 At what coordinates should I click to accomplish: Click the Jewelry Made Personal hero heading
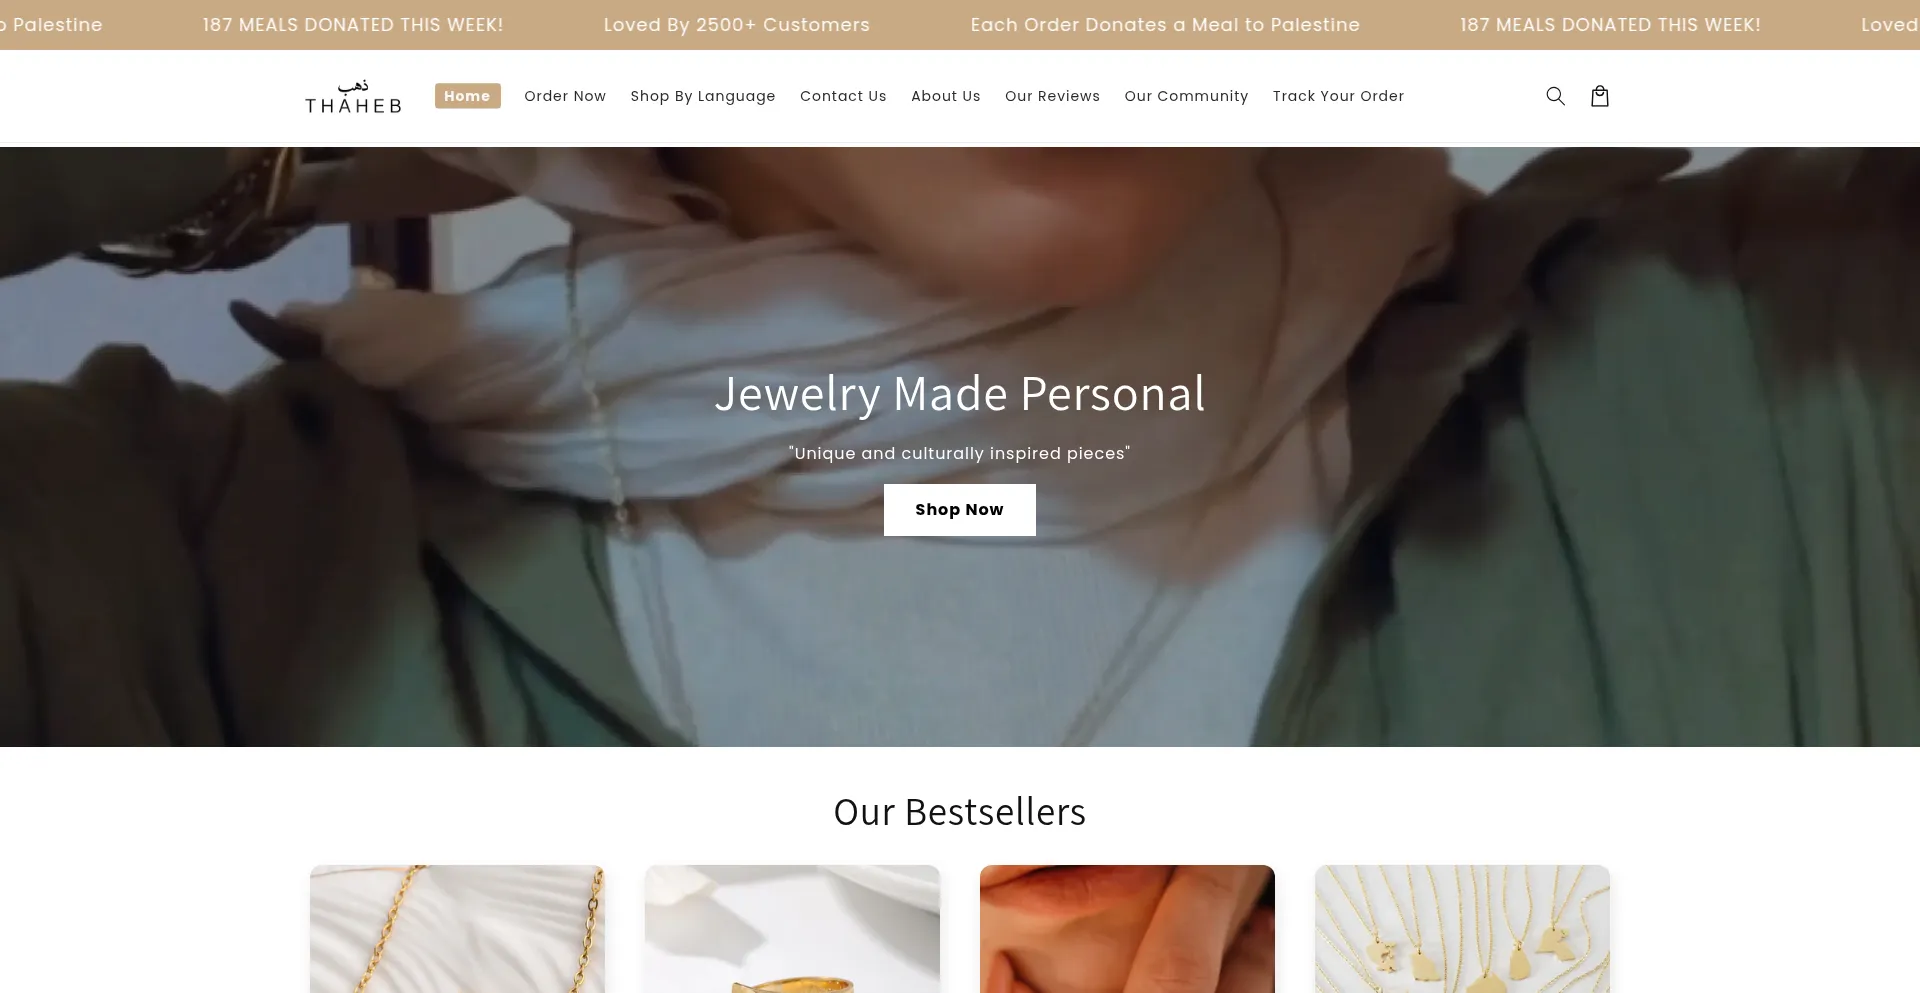coord(959,394)
